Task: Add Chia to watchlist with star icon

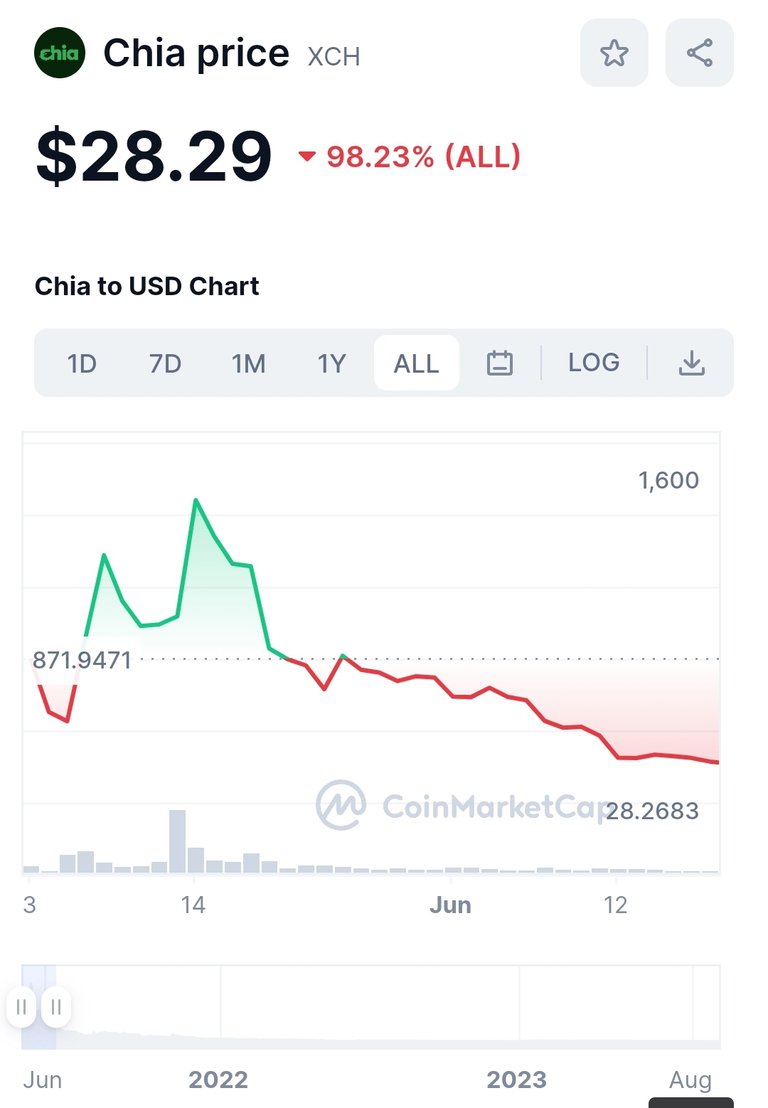Action: click(614, 53)
